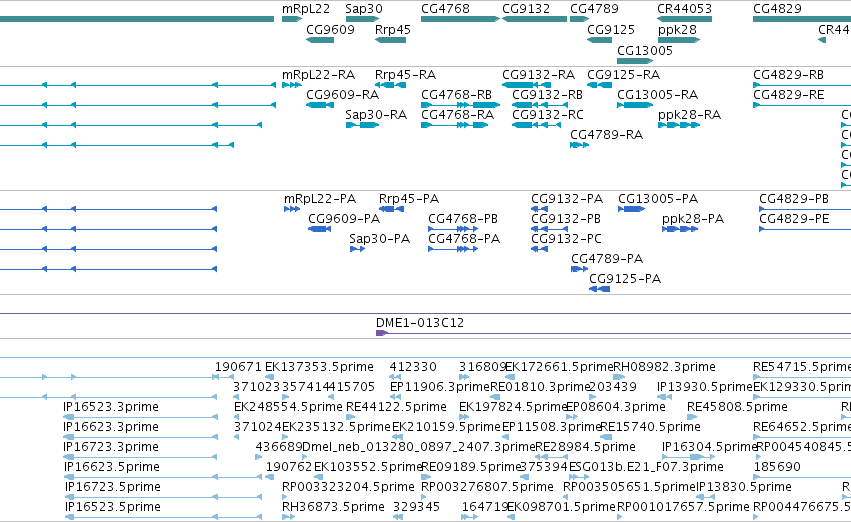Select EST RH08982.3prime
This screenshot has width=851, height=522.
pos(619,377)
